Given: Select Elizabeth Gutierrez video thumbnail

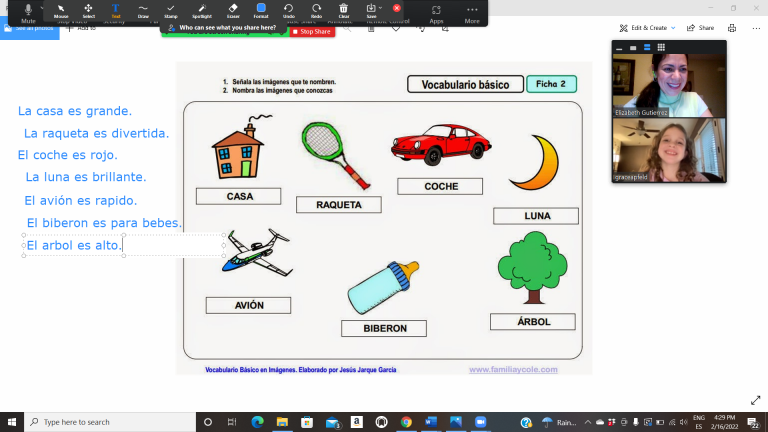Looking at the screenshot, I should [669, 85].
